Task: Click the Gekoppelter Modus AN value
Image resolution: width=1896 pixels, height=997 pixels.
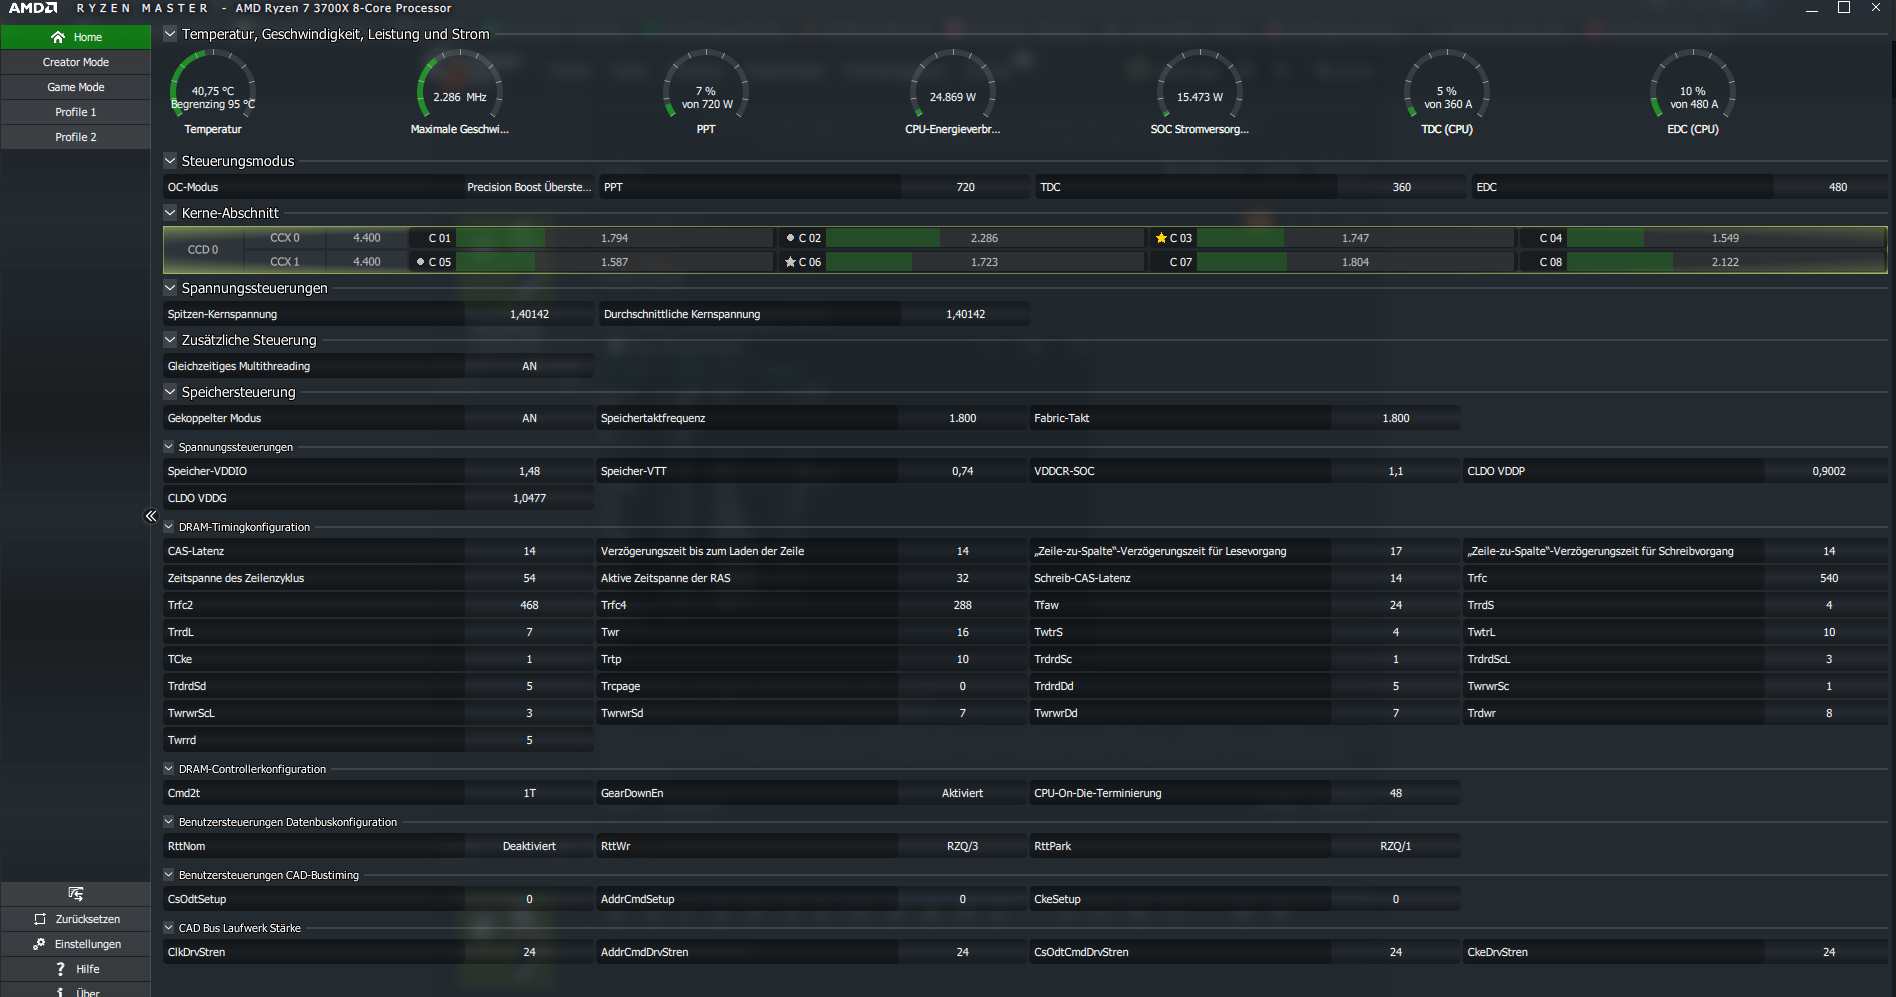Action: [x=529, y=418]
